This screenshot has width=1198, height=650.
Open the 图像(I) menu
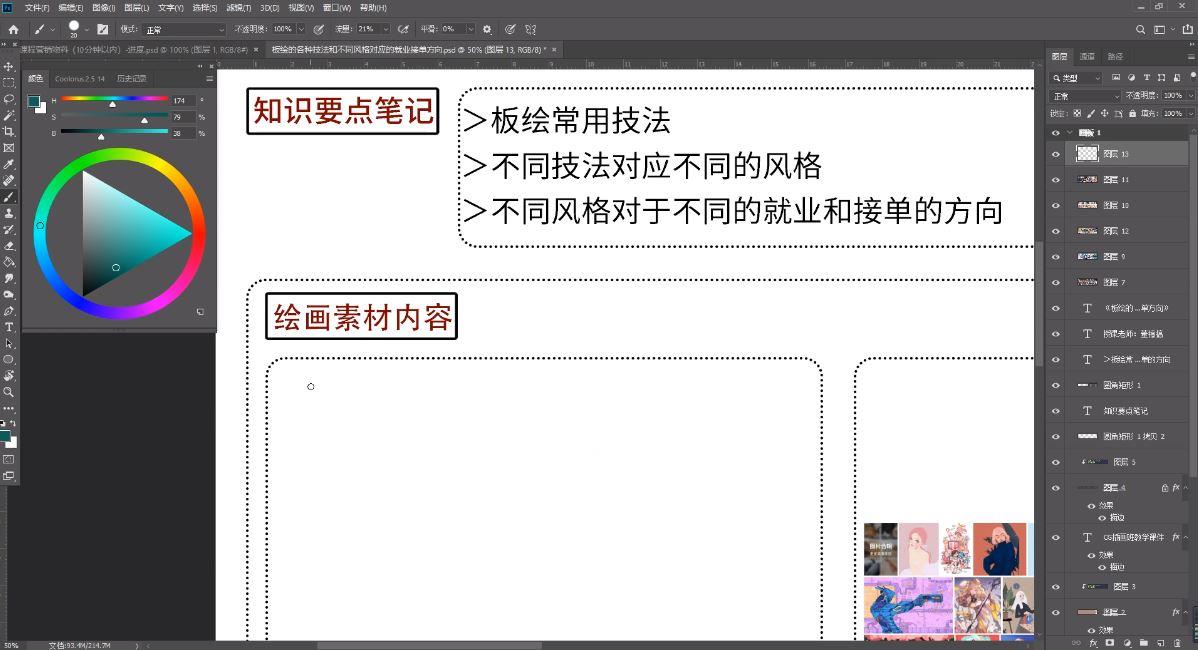click(103, 8)
